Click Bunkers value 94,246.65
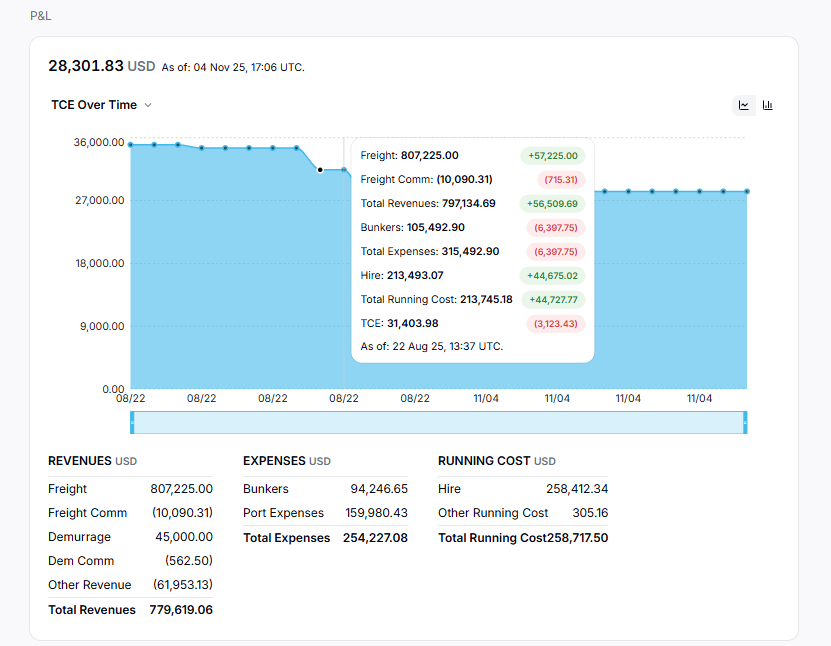The width and height of the screenshot is (831, 646). pyautogui.click(x=379, y=489)
